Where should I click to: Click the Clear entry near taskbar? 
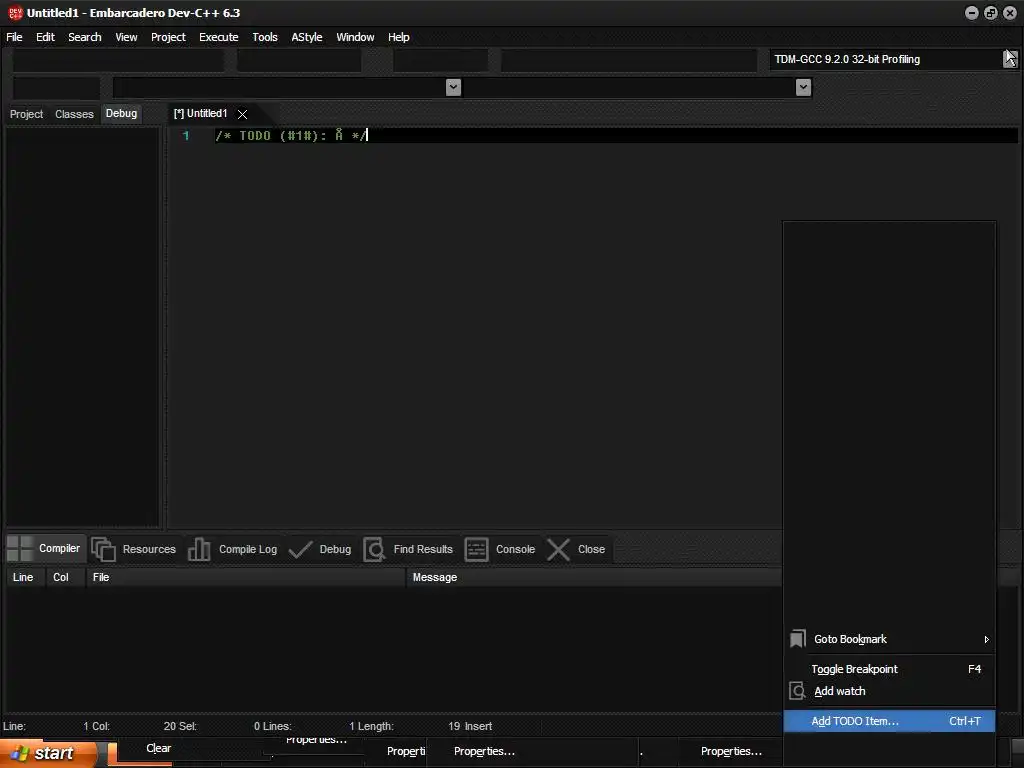[x=159, y=748]
